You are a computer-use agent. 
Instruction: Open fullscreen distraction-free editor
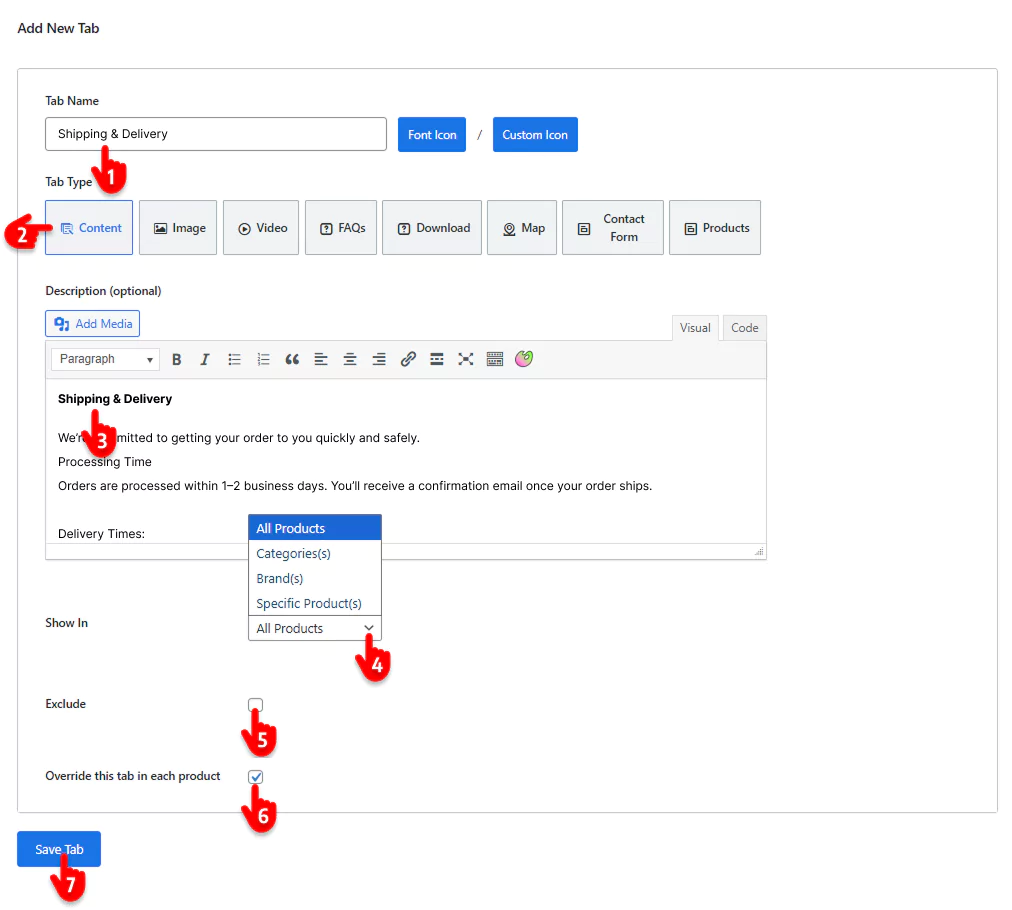[x=466, y=359]
